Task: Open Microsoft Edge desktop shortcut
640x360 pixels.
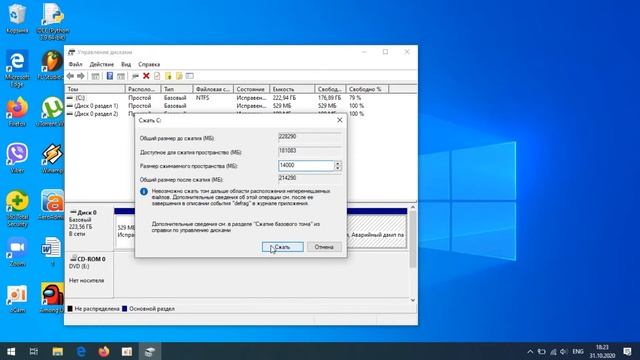Action: (x=17, y=69)
